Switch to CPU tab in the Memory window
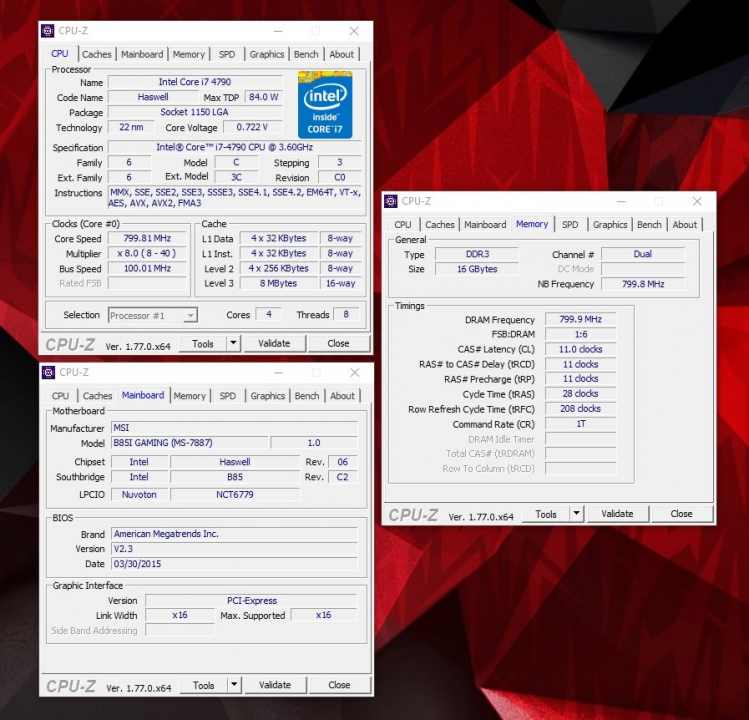The height and width of the screenshot is (720, 749). tap(403, 225)
